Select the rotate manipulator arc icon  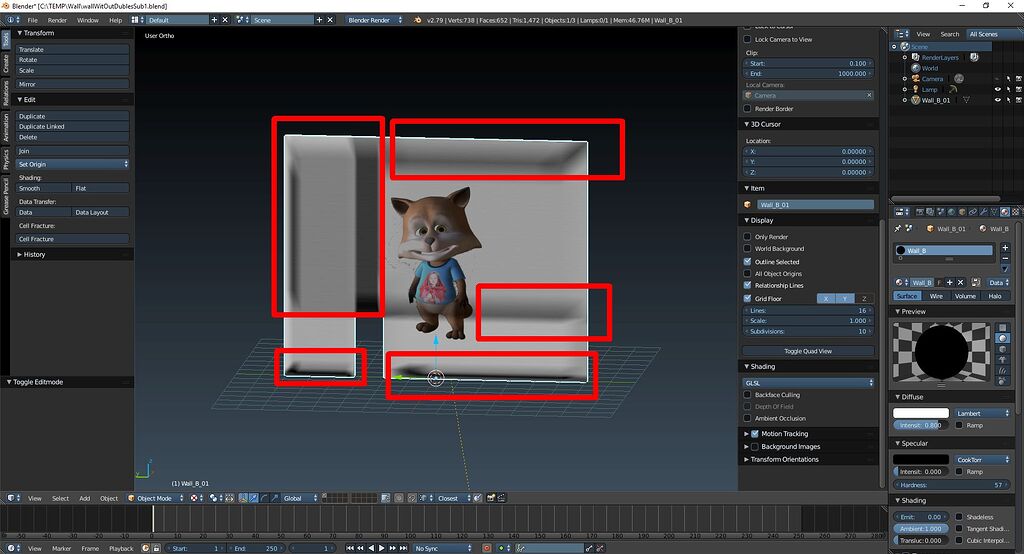pyautogui.click(x=264, y=498)
